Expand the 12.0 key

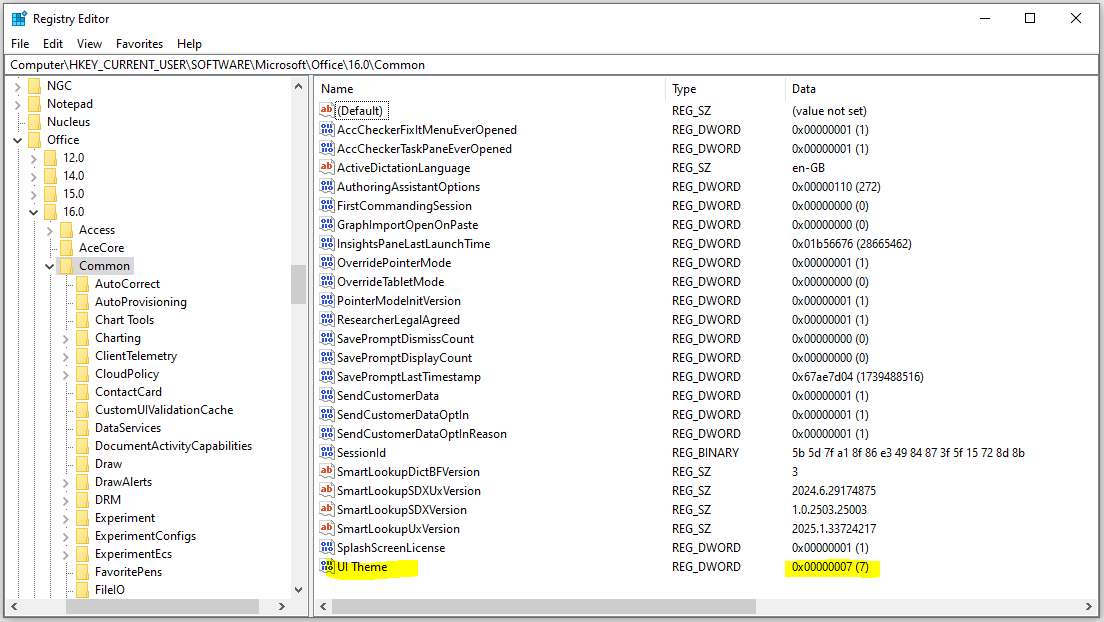pos(34,158)
